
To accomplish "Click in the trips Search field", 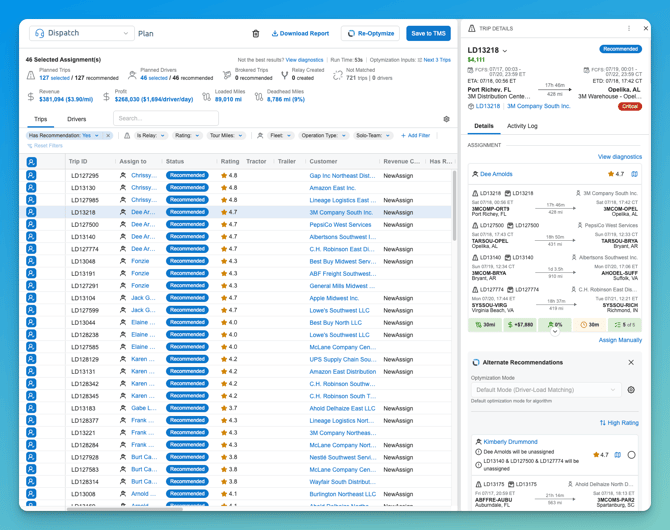I will (166, 118).
